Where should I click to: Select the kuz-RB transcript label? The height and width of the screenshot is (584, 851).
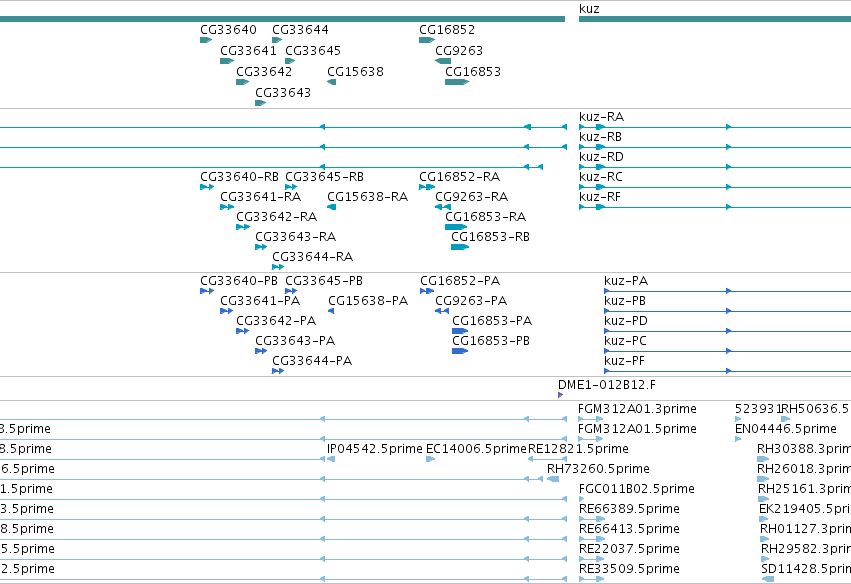pyautogui.click(x=600, y=137)
